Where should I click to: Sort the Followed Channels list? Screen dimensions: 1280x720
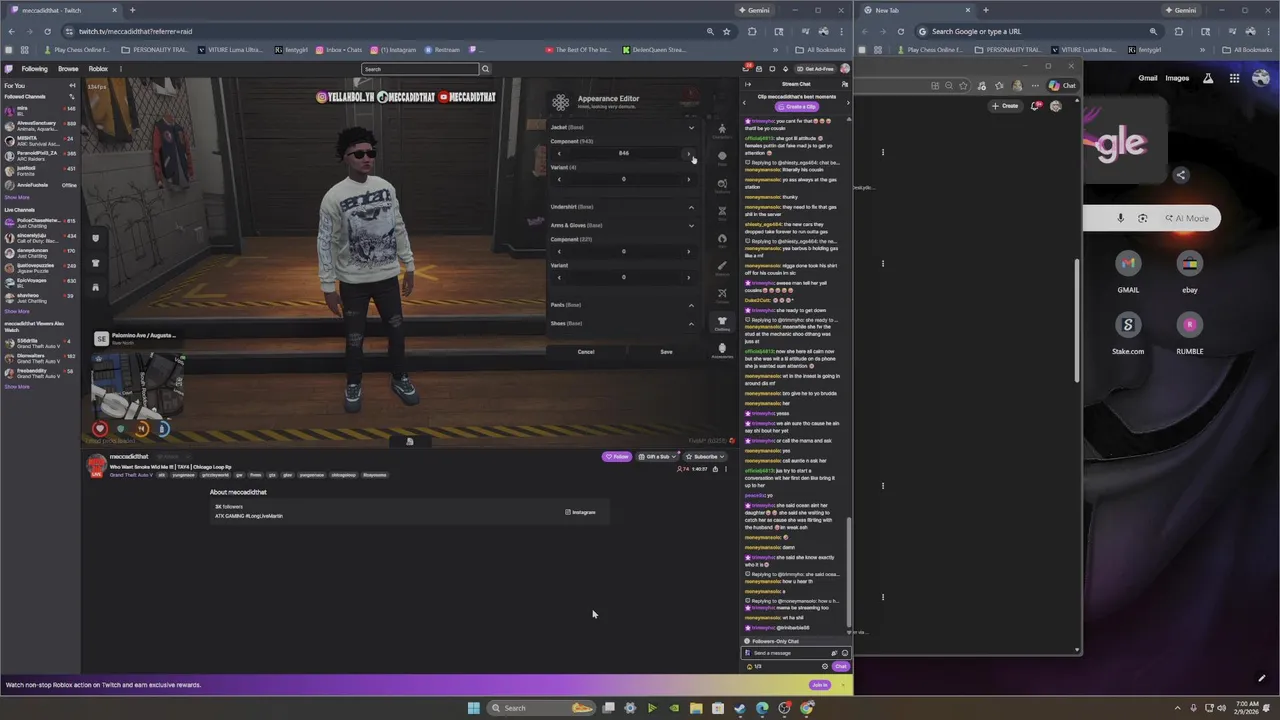[x=72, y=98]
